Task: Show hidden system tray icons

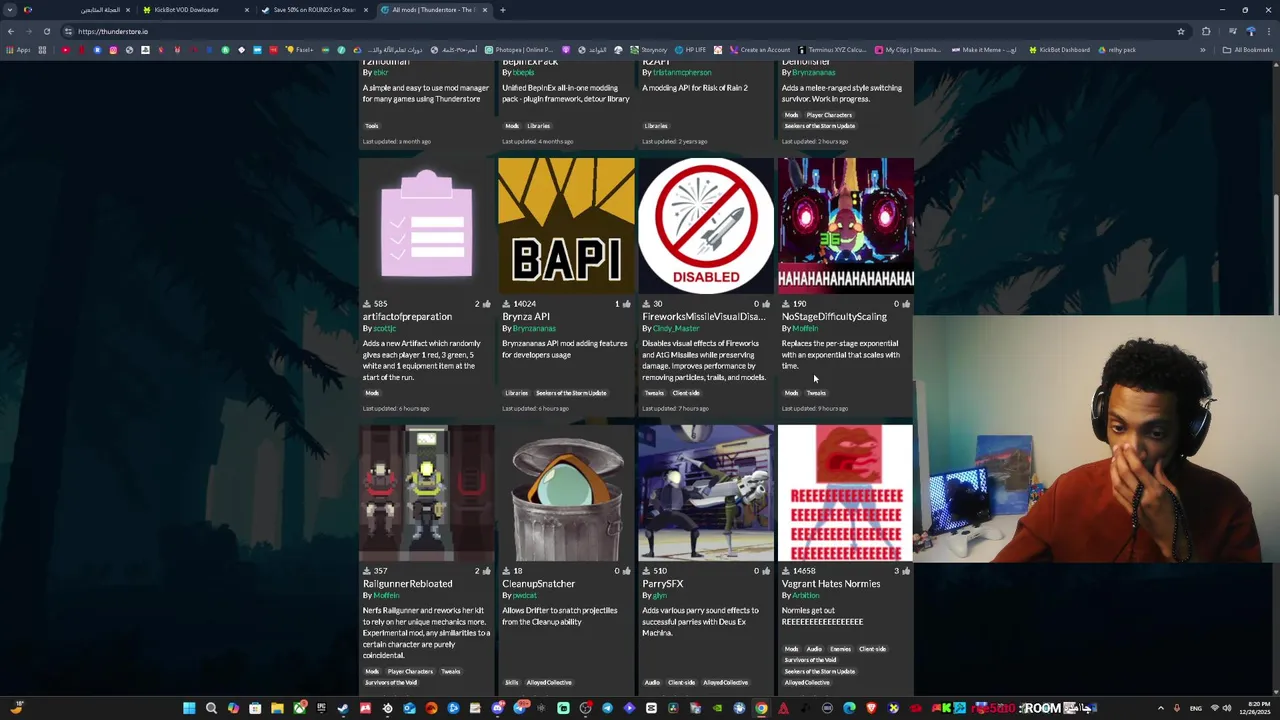Action: click(x=1161, y=708)
